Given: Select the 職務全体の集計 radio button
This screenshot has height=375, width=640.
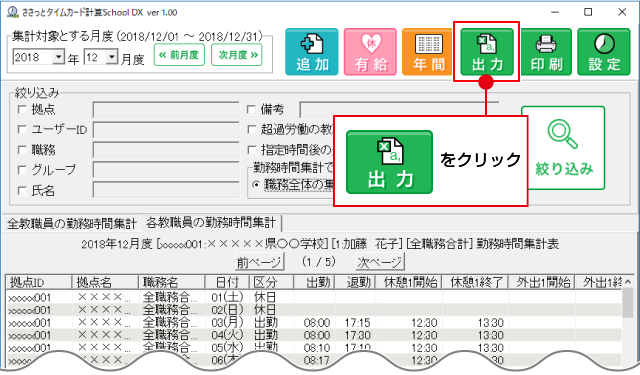Looking at the screenshot, I should pos(256,184).
